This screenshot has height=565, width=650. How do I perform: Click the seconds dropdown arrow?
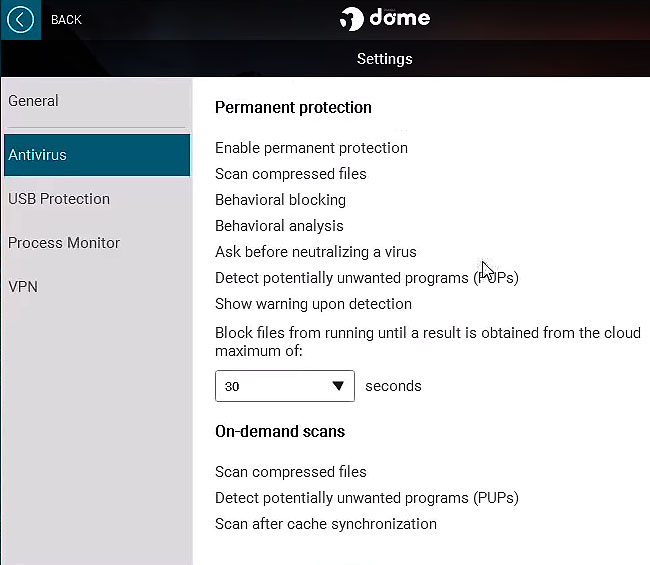click(x=338, y=386)
